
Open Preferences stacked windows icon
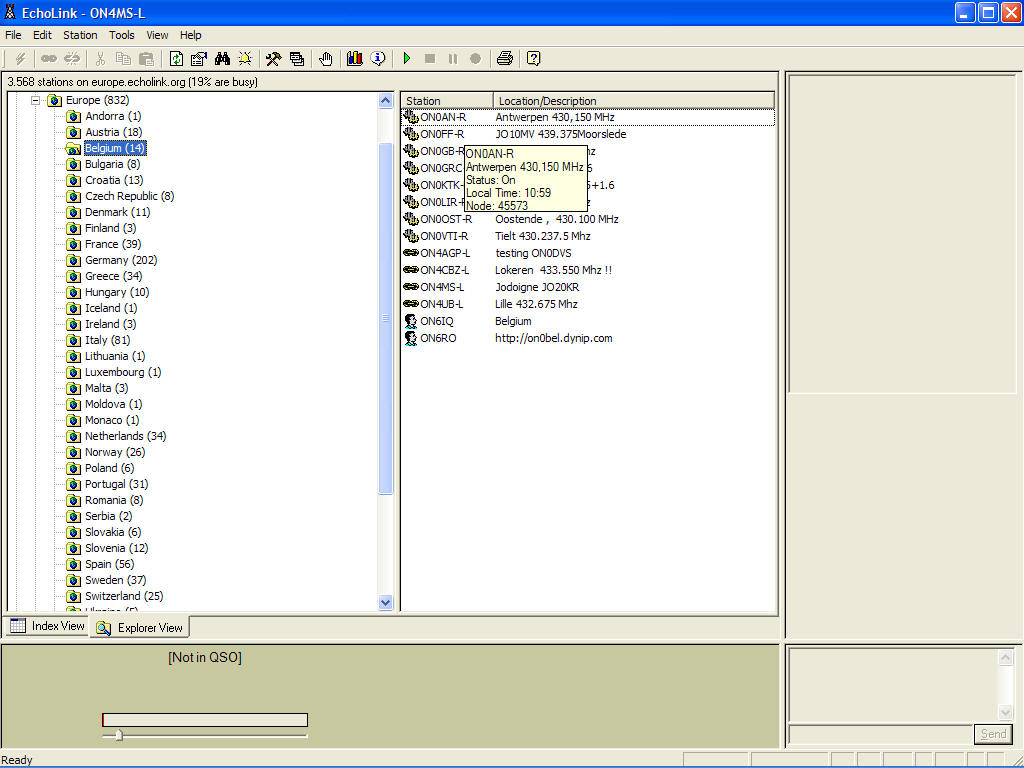296,59
